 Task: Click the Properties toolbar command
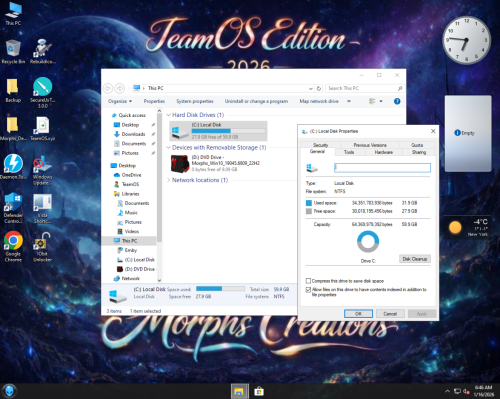pos(154,101)
